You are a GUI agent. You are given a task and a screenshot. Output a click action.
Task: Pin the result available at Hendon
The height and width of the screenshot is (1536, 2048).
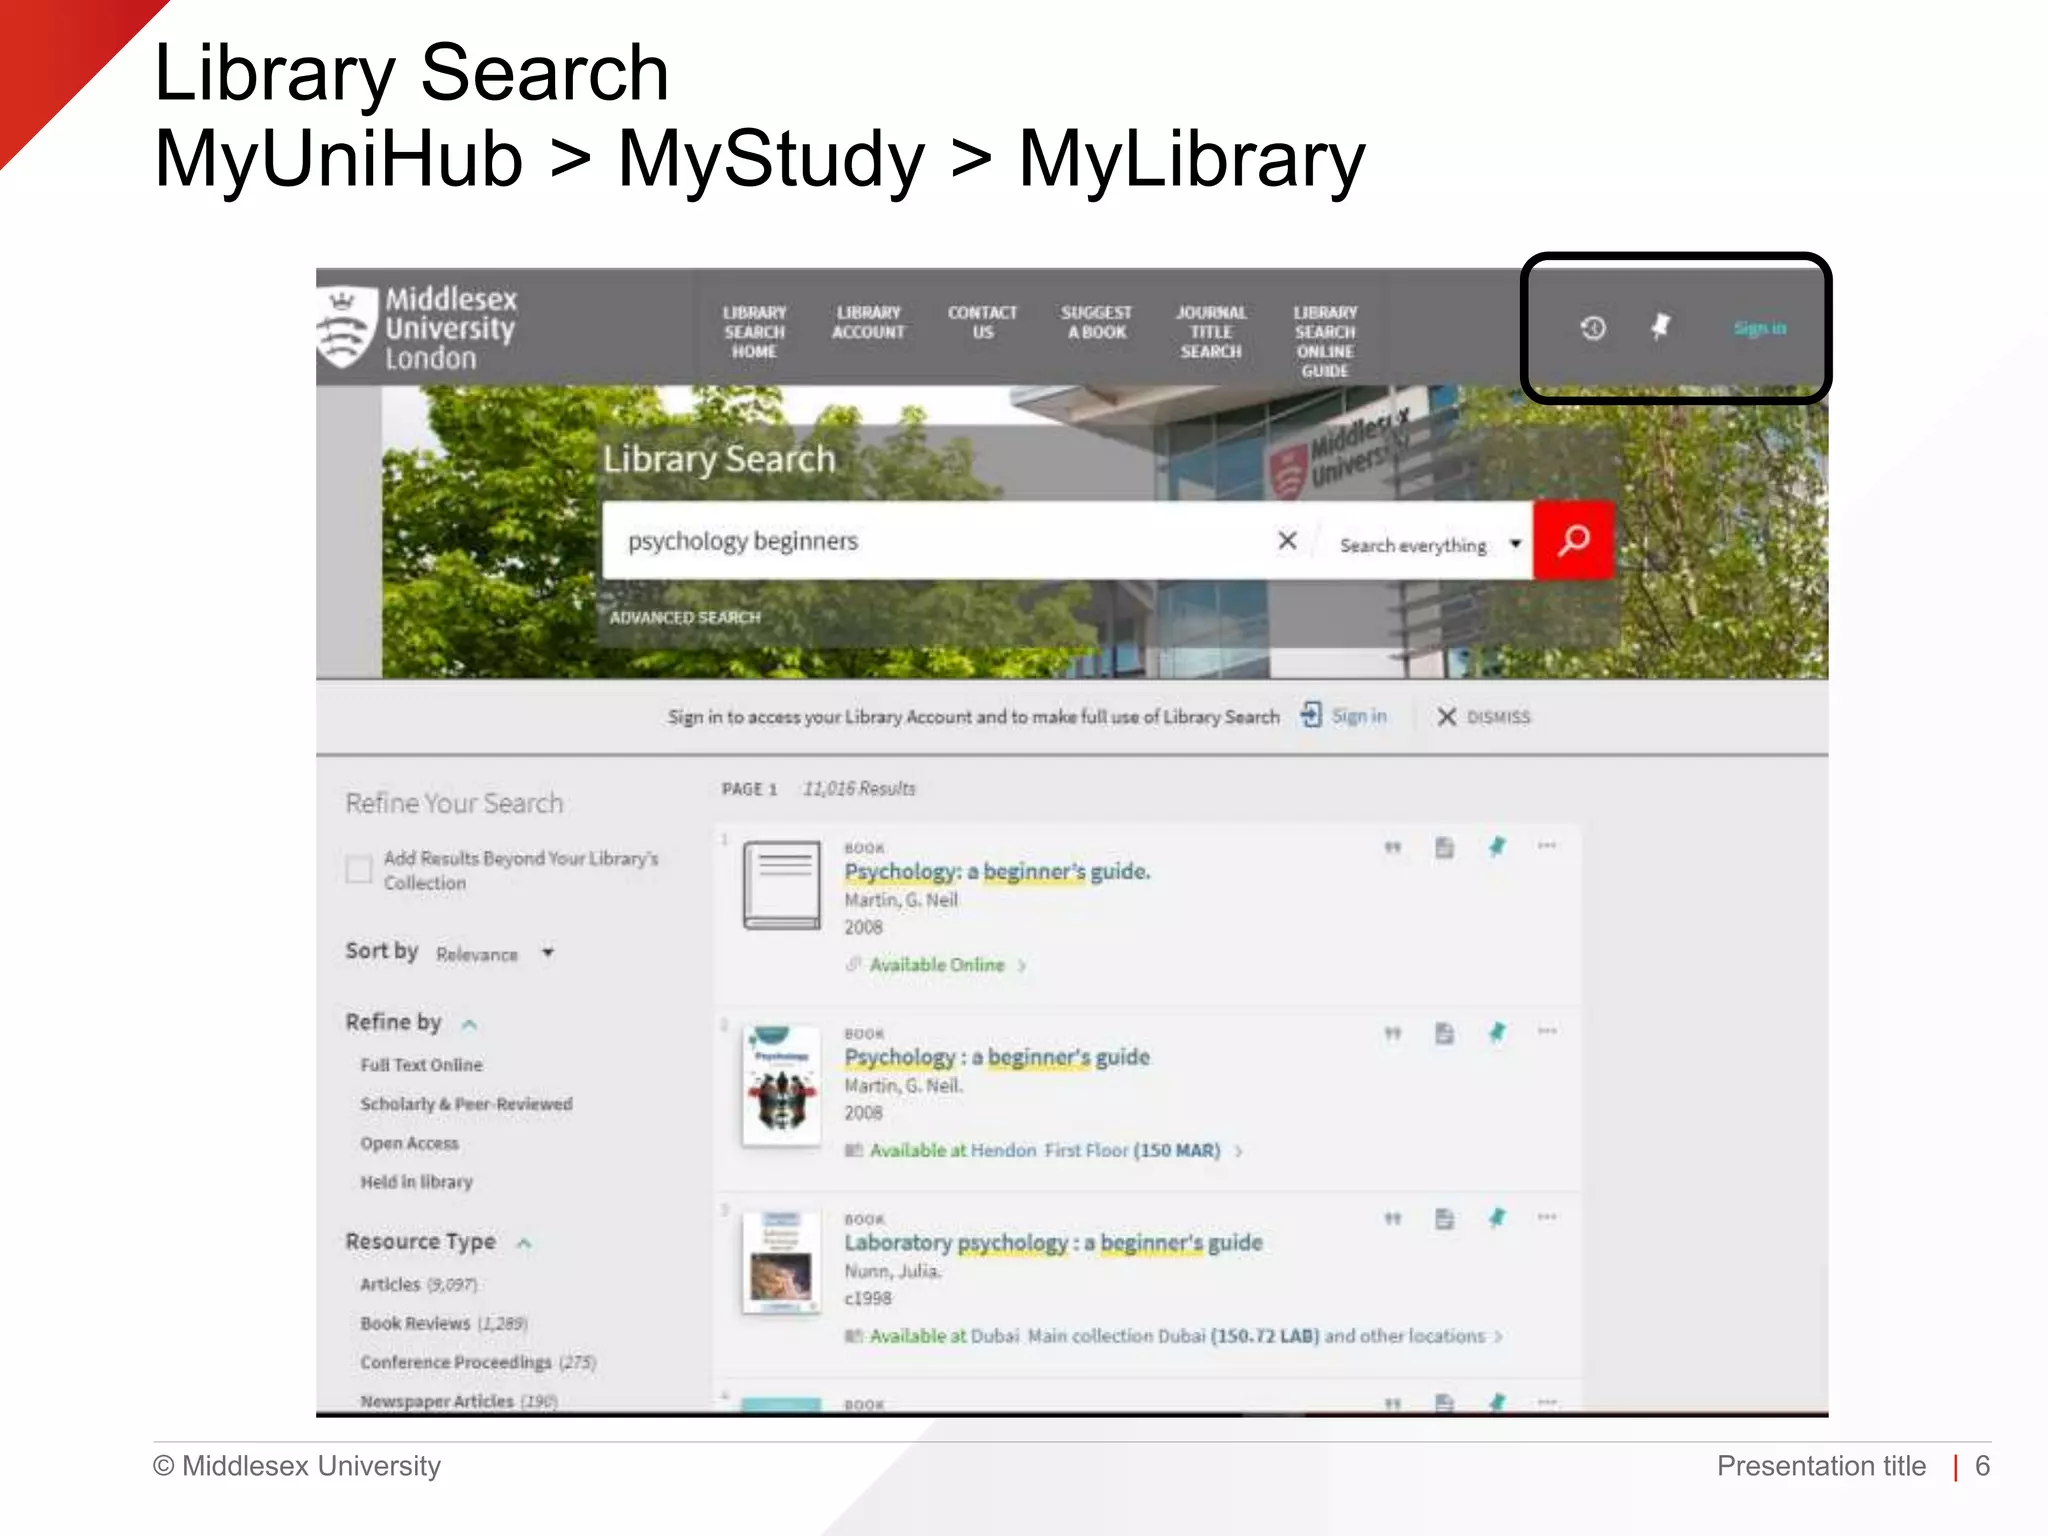coord(1497,1032)
